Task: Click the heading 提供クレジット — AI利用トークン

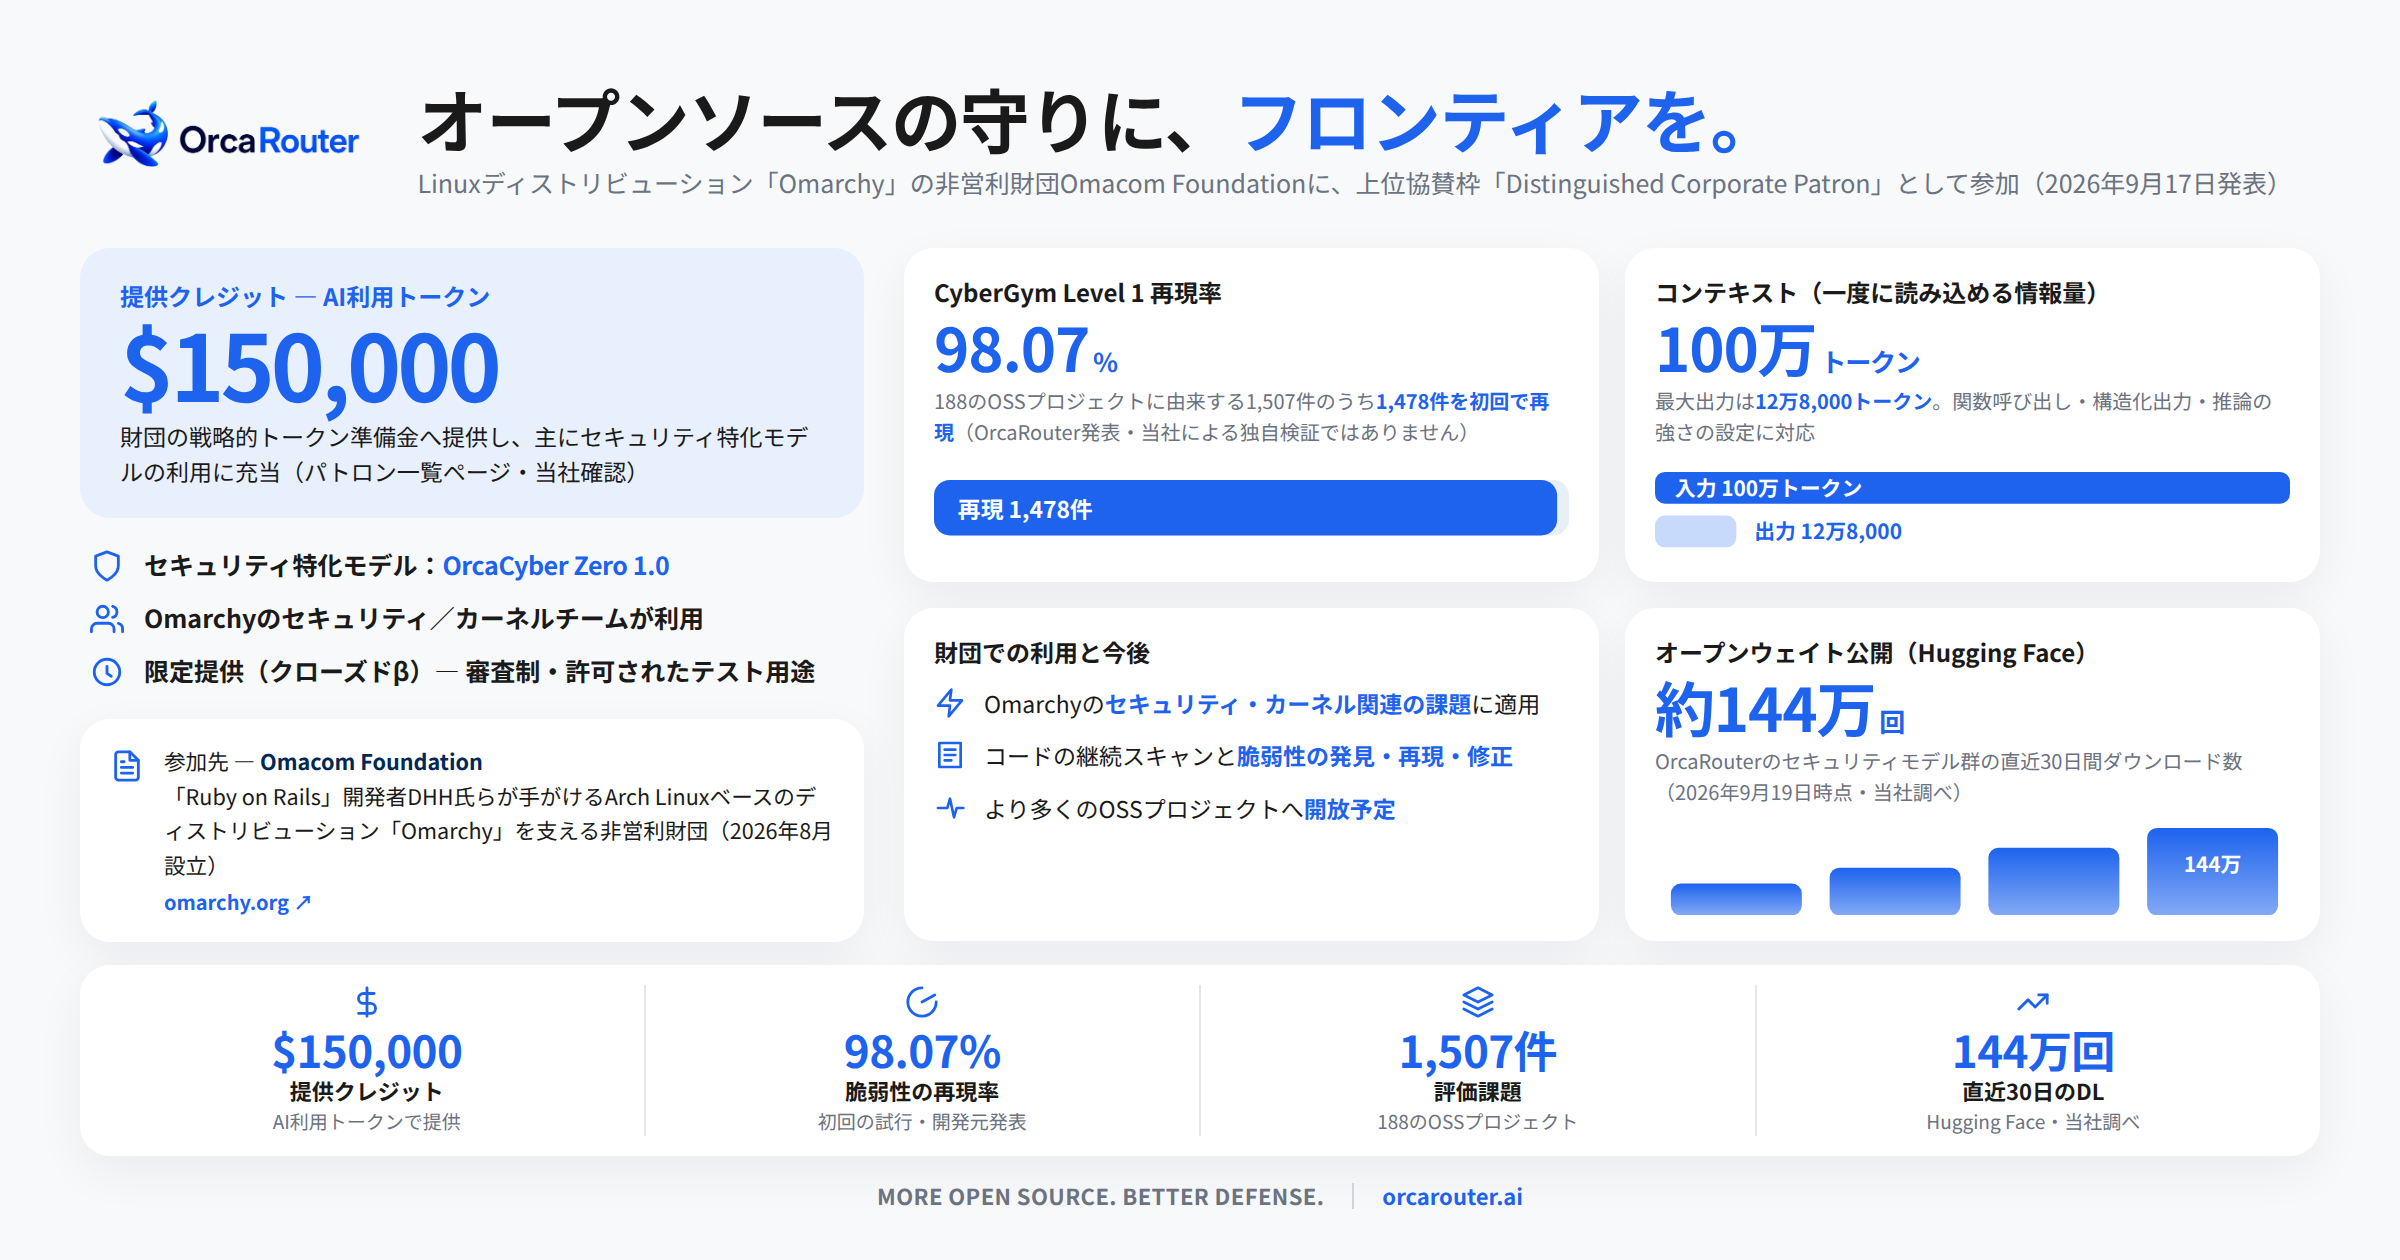Action: 305,297
